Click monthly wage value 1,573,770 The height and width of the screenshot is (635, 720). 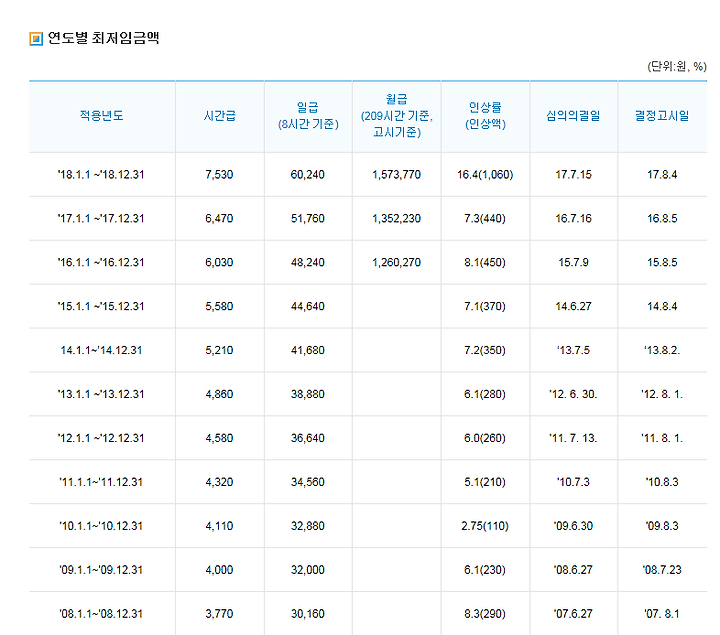tap(396, 175)
